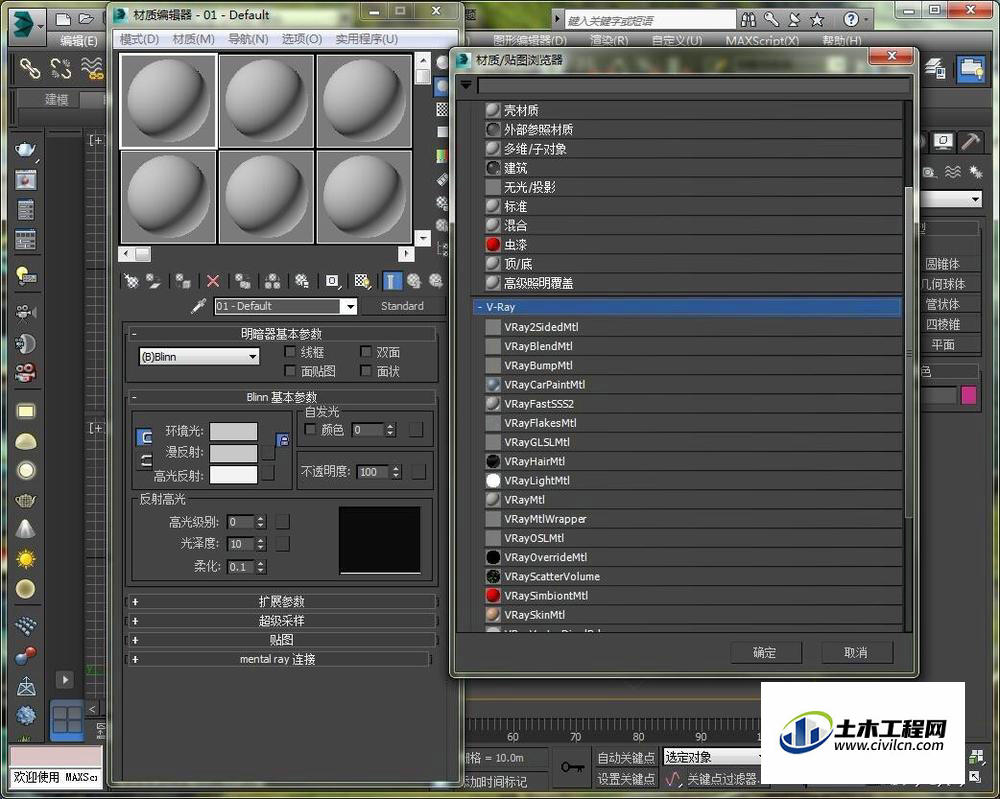
Task: Click the binoculars search icon at top
Action: [749, 20]
